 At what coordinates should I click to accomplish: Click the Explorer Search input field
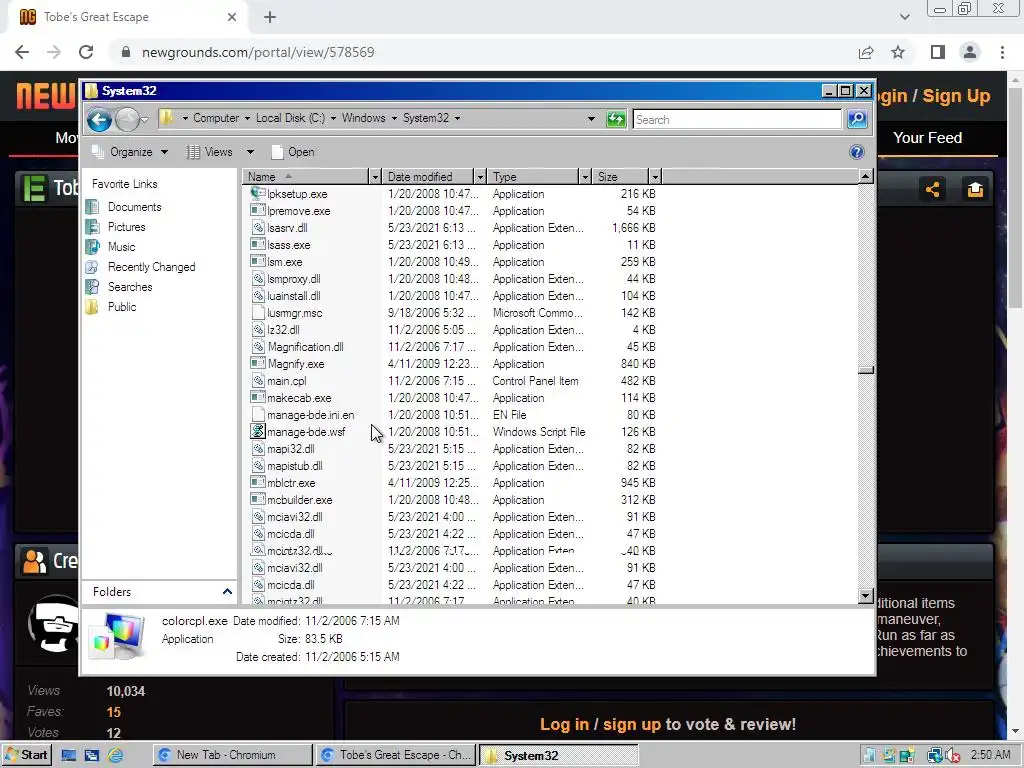pos(737,120)
